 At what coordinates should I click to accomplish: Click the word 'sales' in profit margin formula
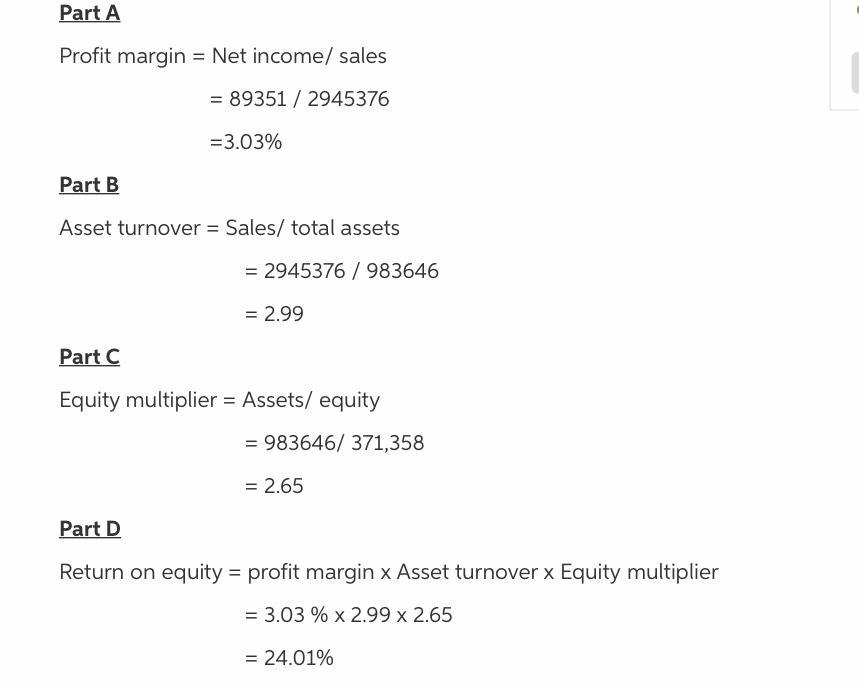(363, 56)
